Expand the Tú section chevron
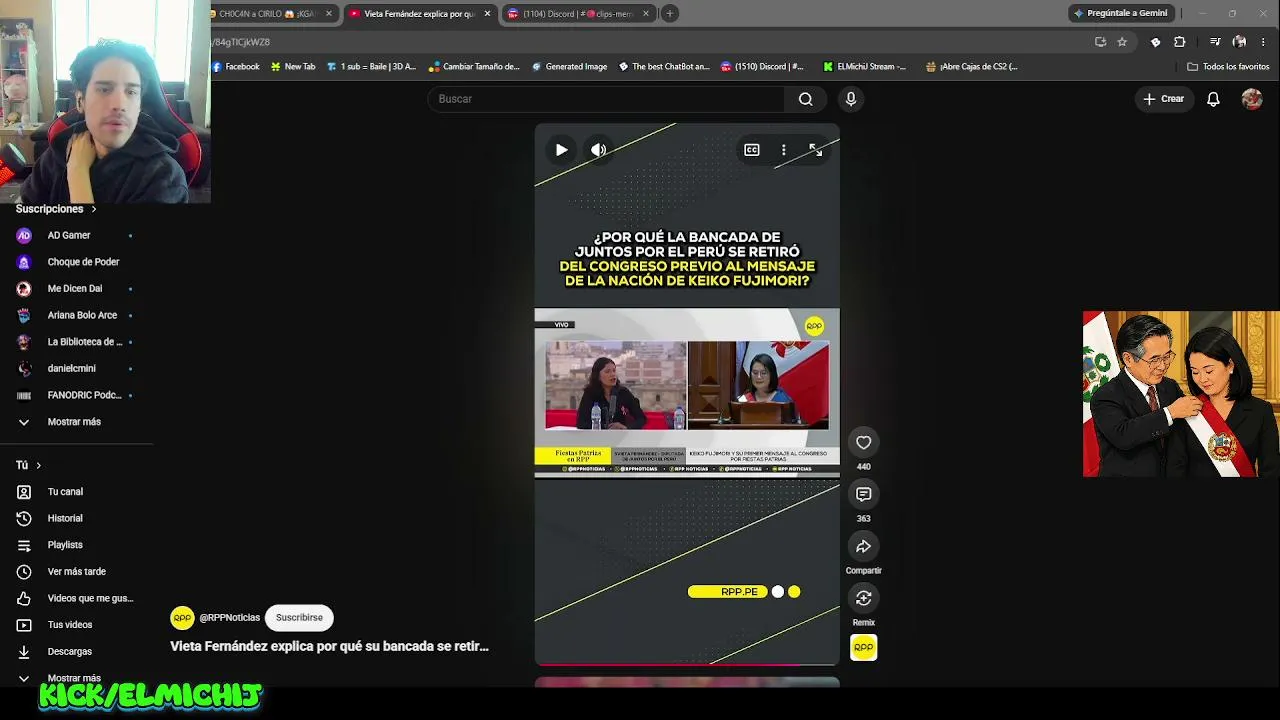1280x720 pixels. (x=39, y=465)
